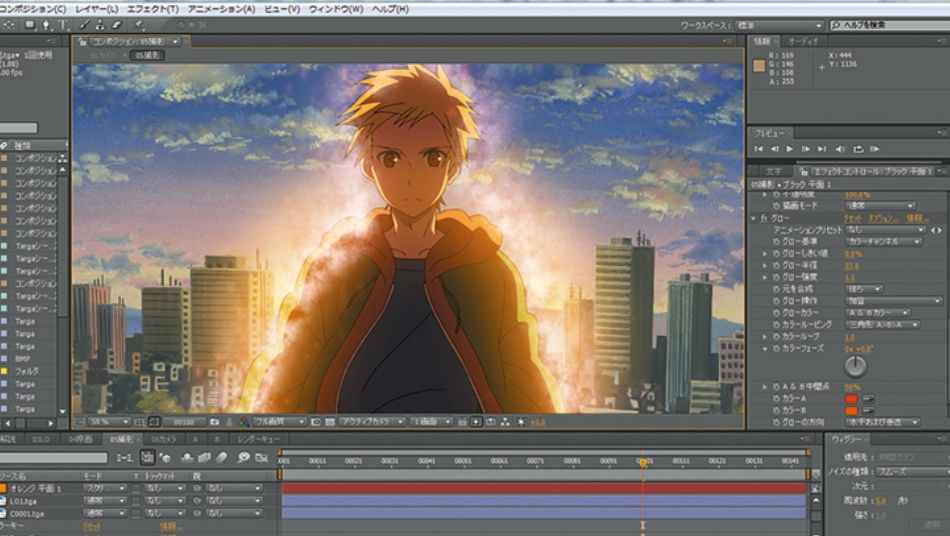Viewport: 950px width, 536px height.
Task: Open the グローカラー dropdown
Action: (x=878, y=313)
